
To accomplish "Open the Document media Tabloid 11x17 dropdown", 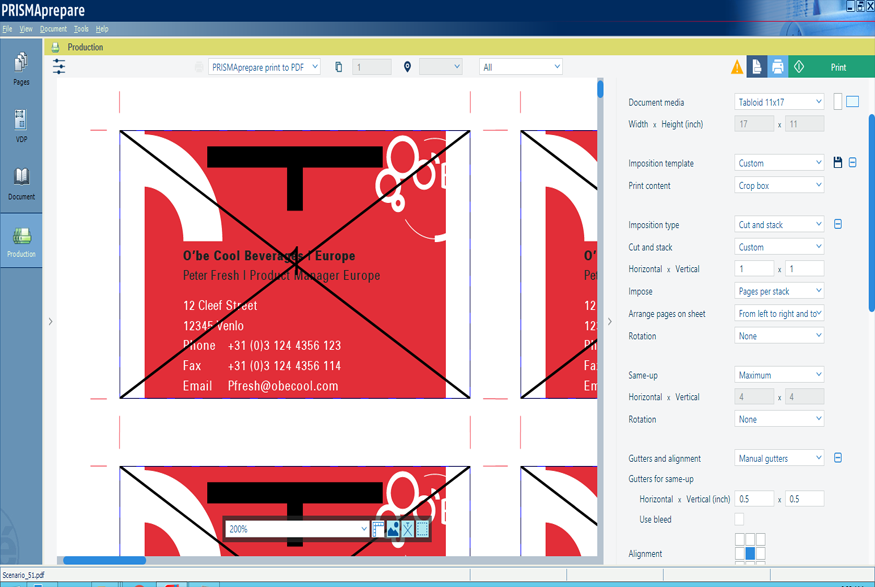I will point(779,102).
